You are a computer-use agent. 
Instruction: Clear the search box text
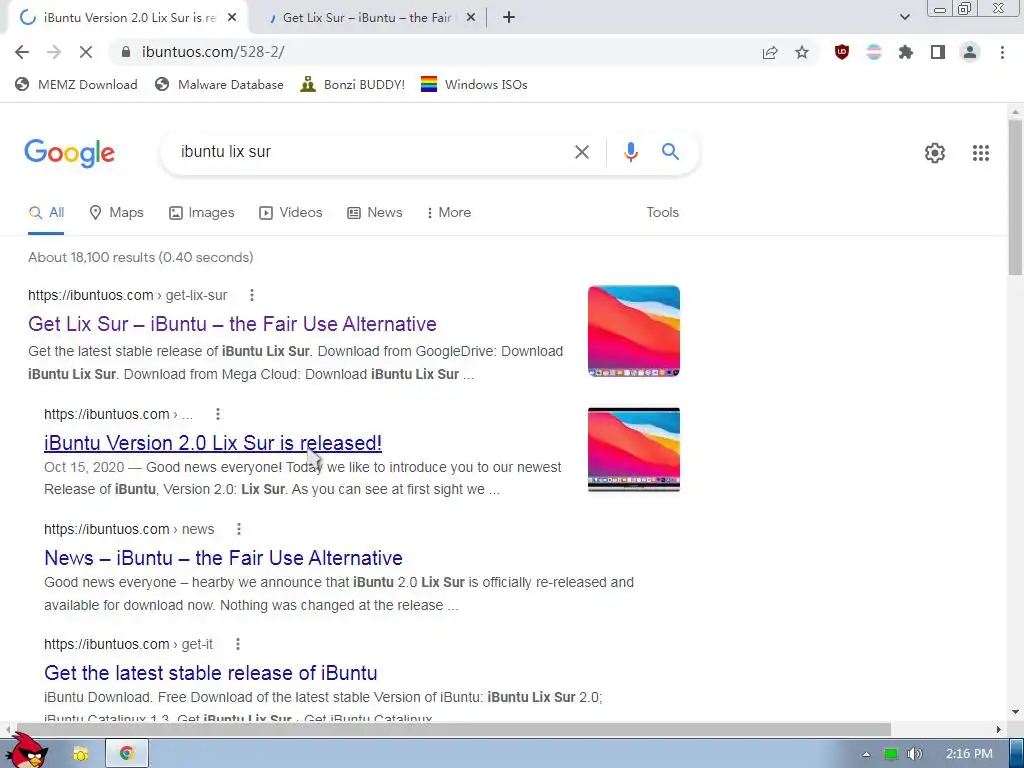coord(581,152)
